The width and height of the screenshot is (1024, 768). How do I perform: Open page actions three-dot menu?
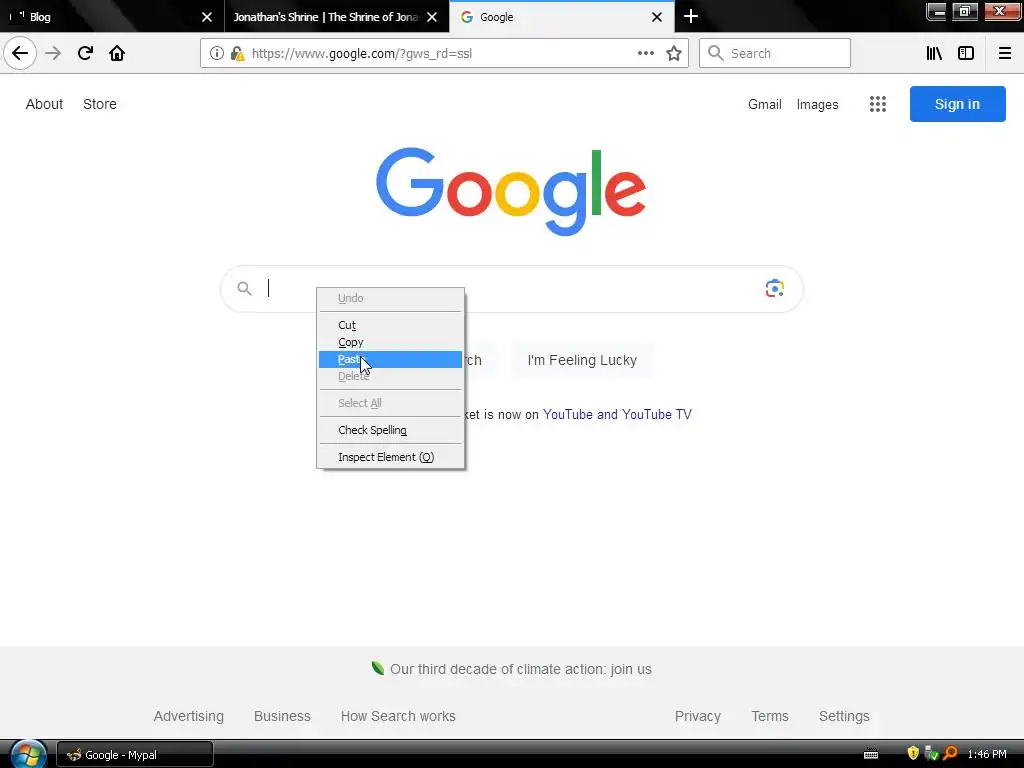[x=645, y=53]
